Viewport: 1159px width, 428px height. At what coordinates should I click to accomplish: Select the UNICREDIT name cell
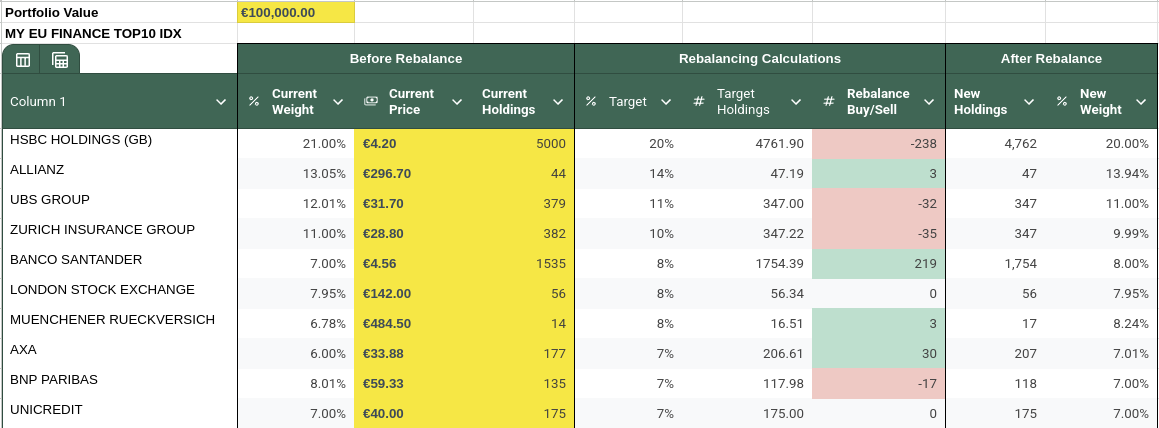click(120, 413)
